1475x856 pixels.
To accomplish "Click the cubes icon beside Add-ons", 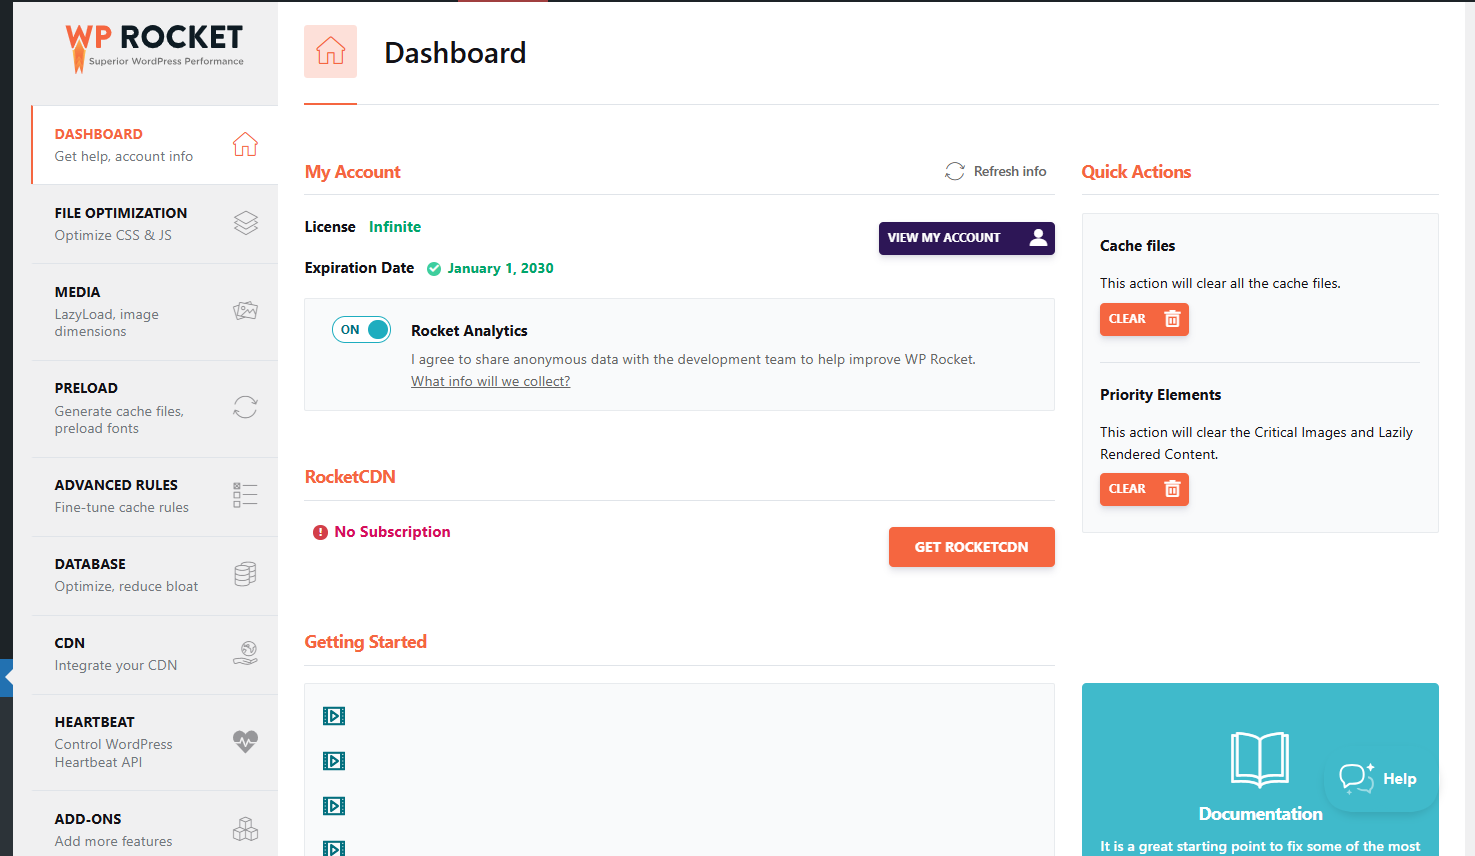I will click(x=245, y=829).
